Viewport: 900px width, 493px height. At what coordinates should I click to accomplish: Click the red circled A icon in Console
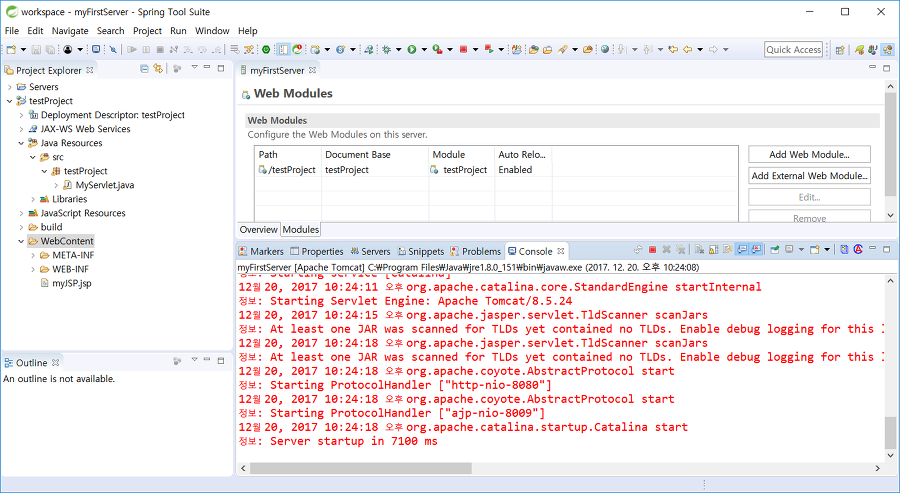pyautogui.click(x=859, y=250)
